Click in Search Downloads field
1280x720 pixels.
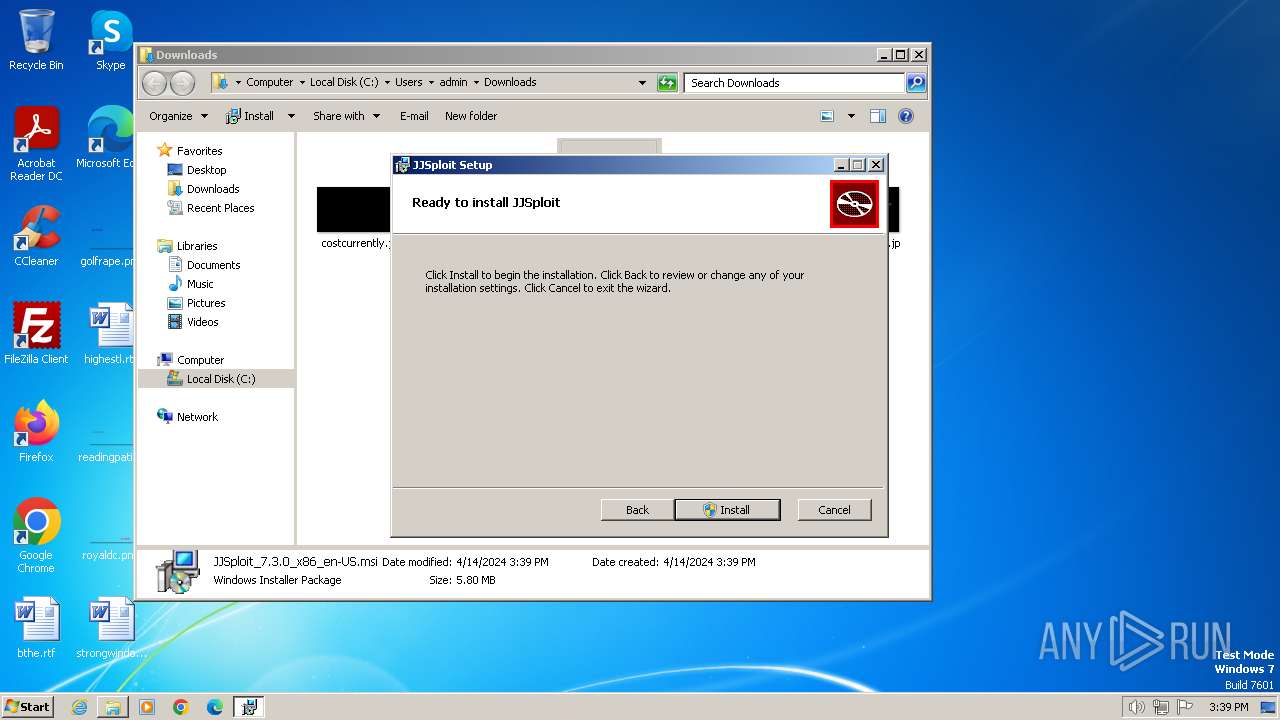[795, 83]
